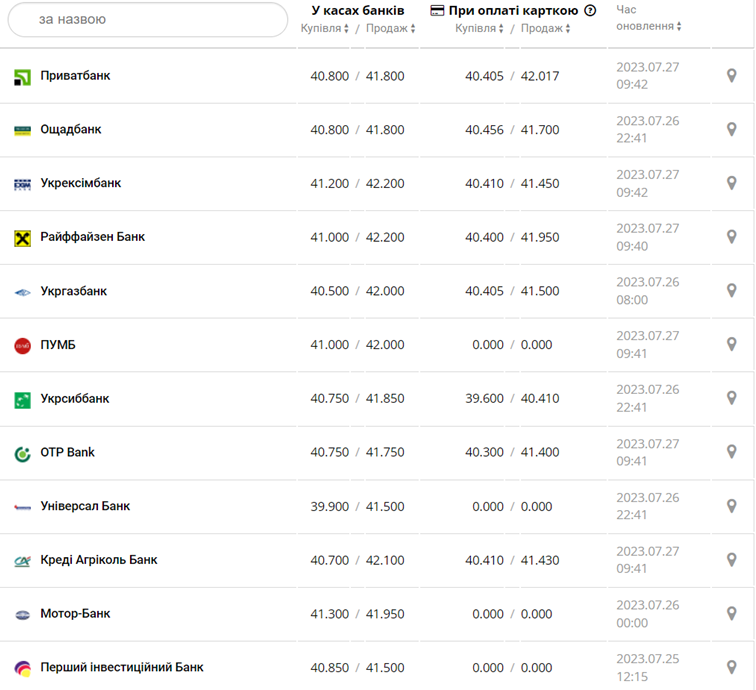
Task: Open the Приватбанк bank link
Action: tap(75, 76)
